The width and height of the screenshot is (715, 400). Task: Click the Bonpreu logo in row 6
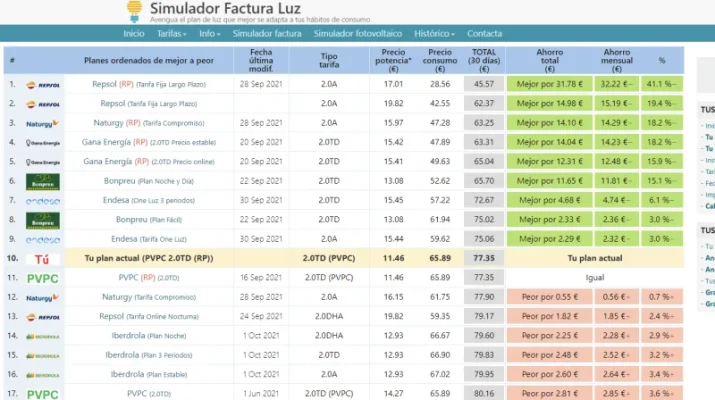43,182
